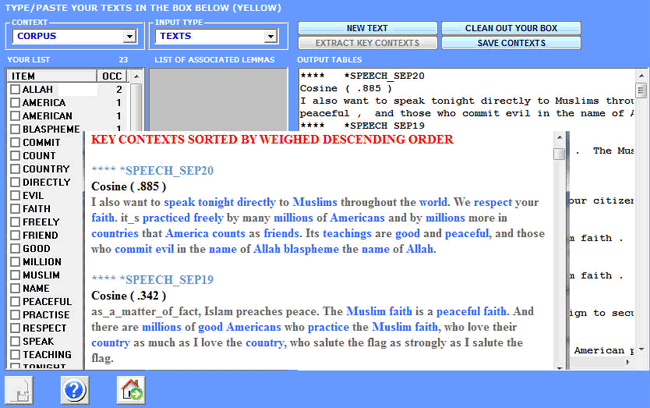Click the key contexts scrollbar thumb

pos(559,154)
